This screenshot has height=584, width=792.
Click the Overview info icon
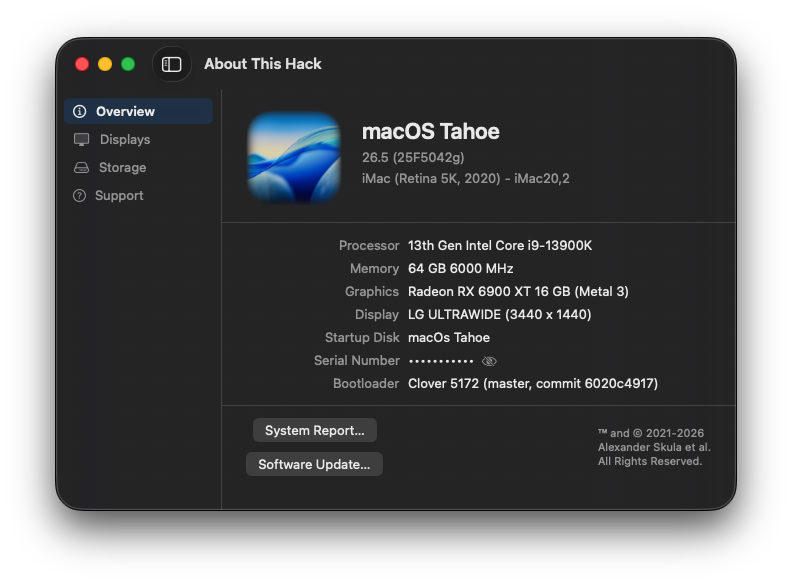(80, 111)
